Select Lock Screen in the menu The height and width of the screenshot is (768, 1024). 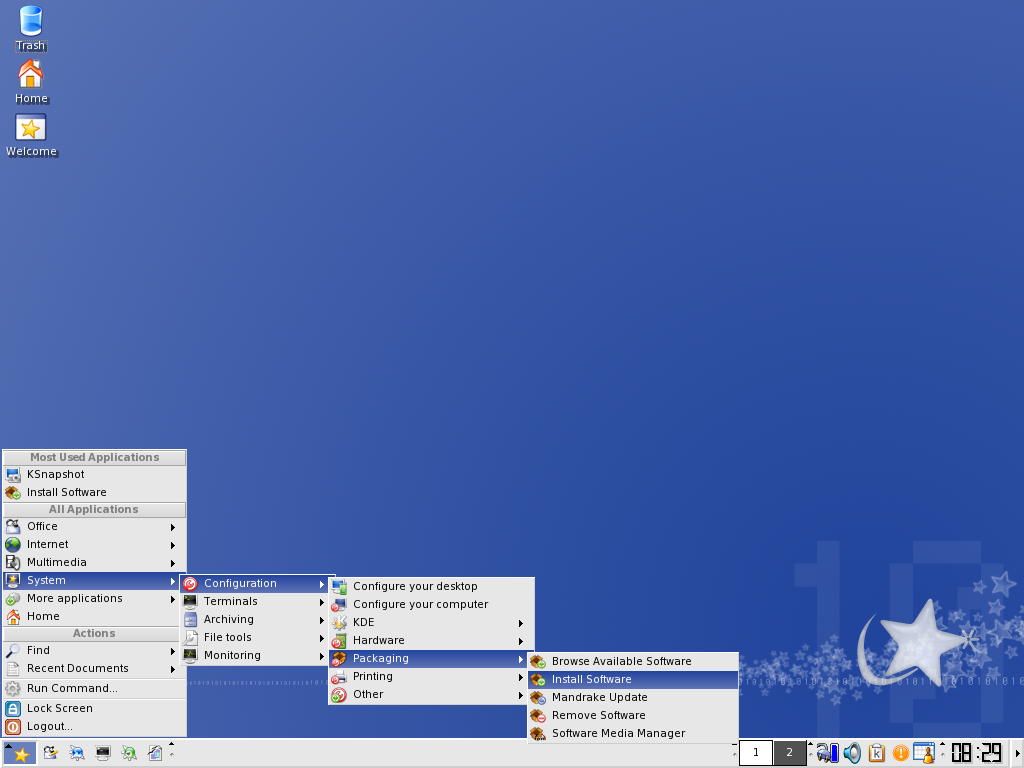tap(95, 709)
